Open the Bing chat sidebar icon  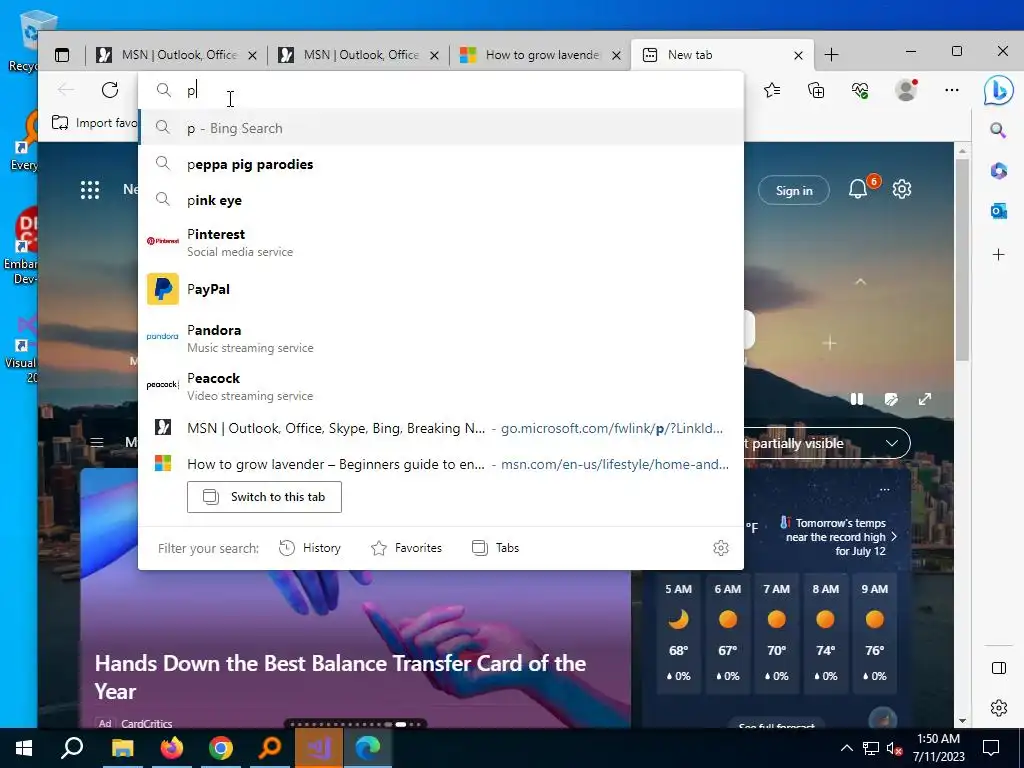click(999, 91)
